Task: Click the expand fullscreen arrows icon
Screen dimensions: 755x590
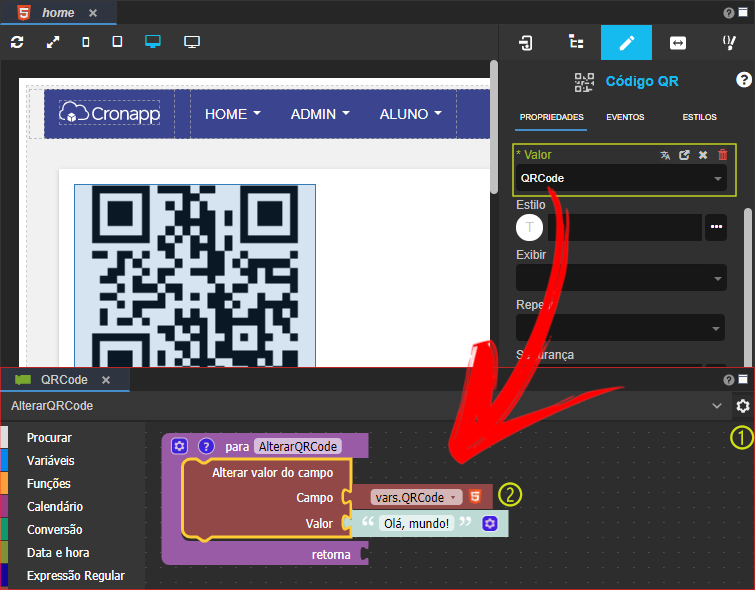Action: point(53,42)
